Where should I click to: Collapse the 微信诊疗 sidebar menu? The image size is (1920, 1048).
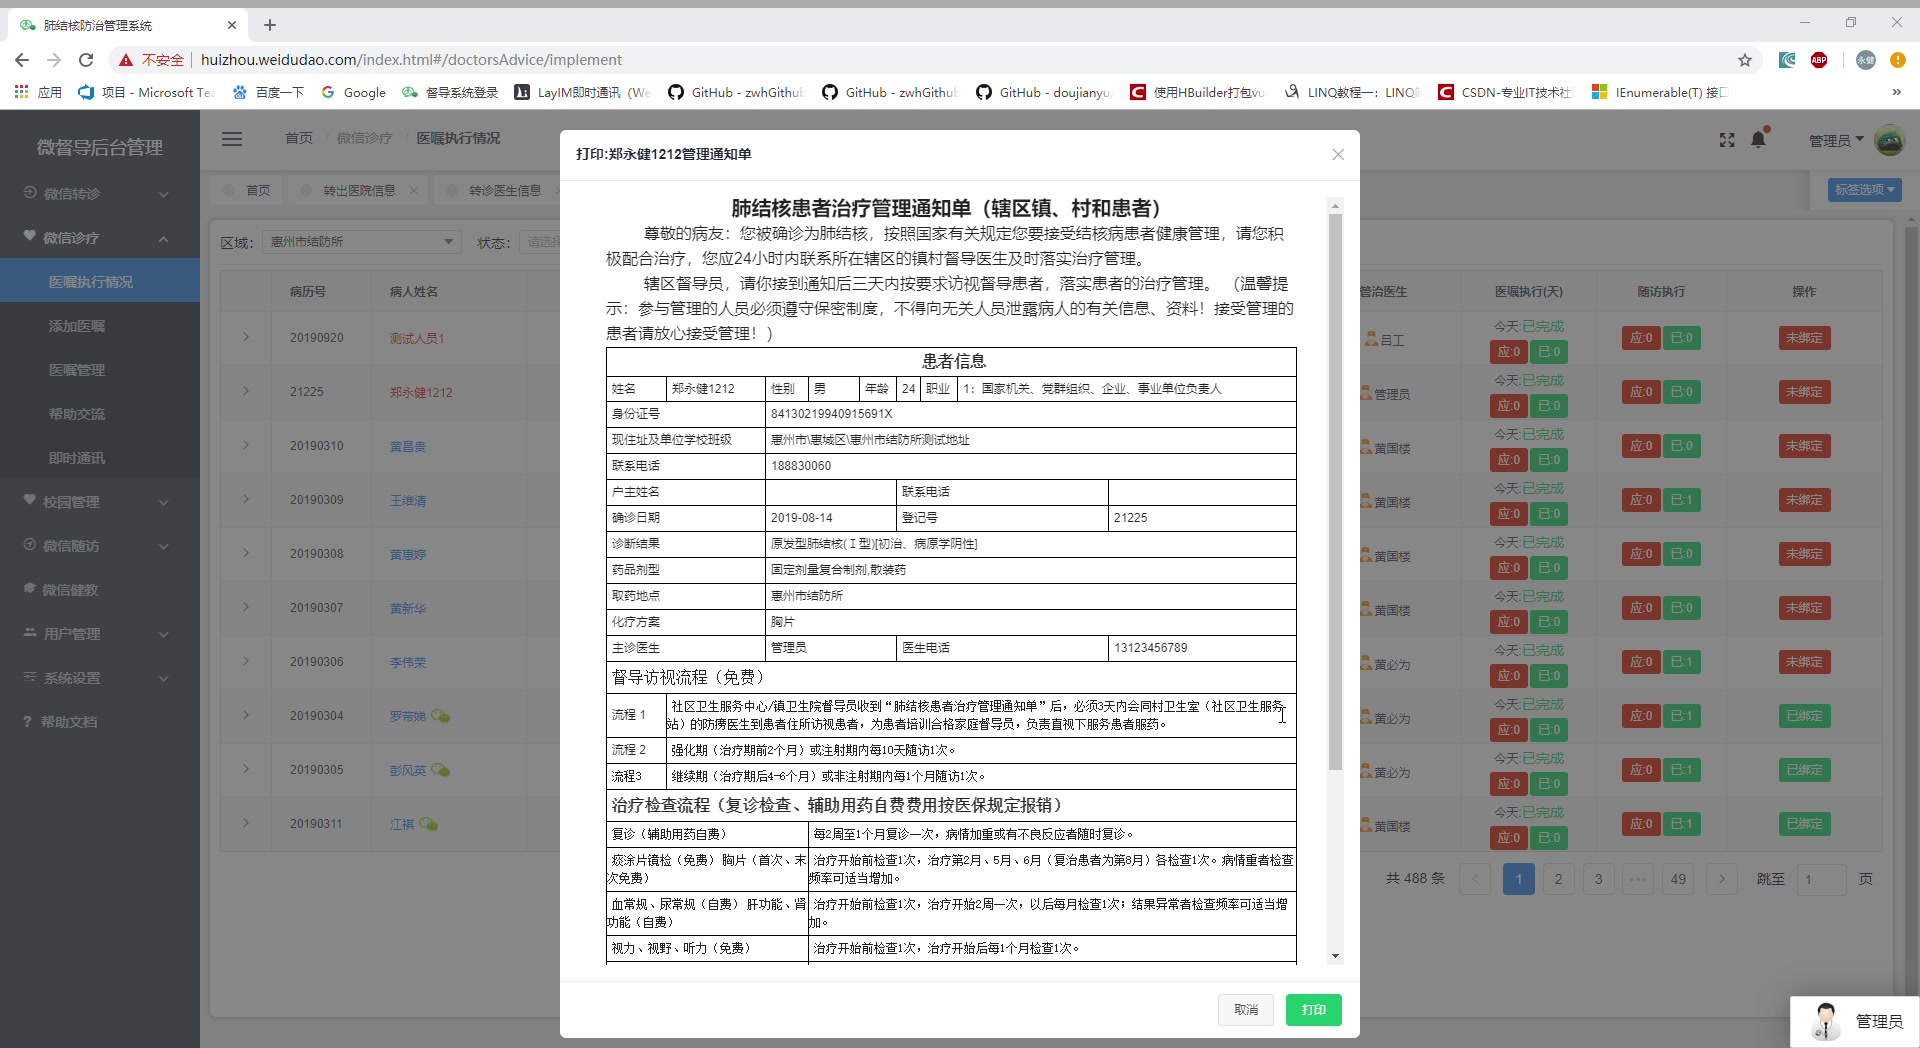point(100,238)
